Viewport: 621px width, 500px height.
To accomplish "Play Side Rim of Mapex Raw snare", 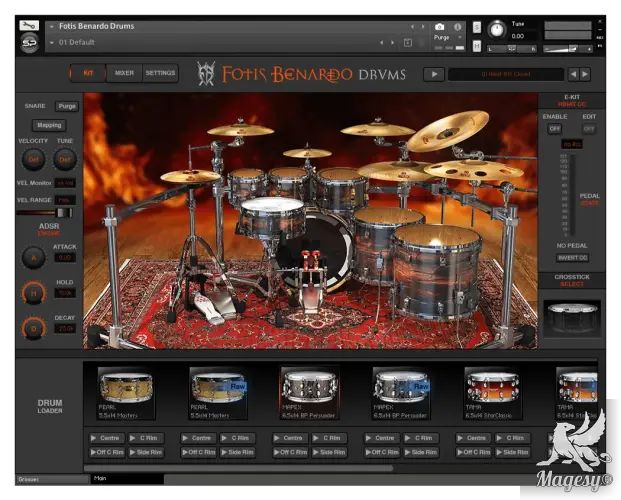I will pos(420,452).
